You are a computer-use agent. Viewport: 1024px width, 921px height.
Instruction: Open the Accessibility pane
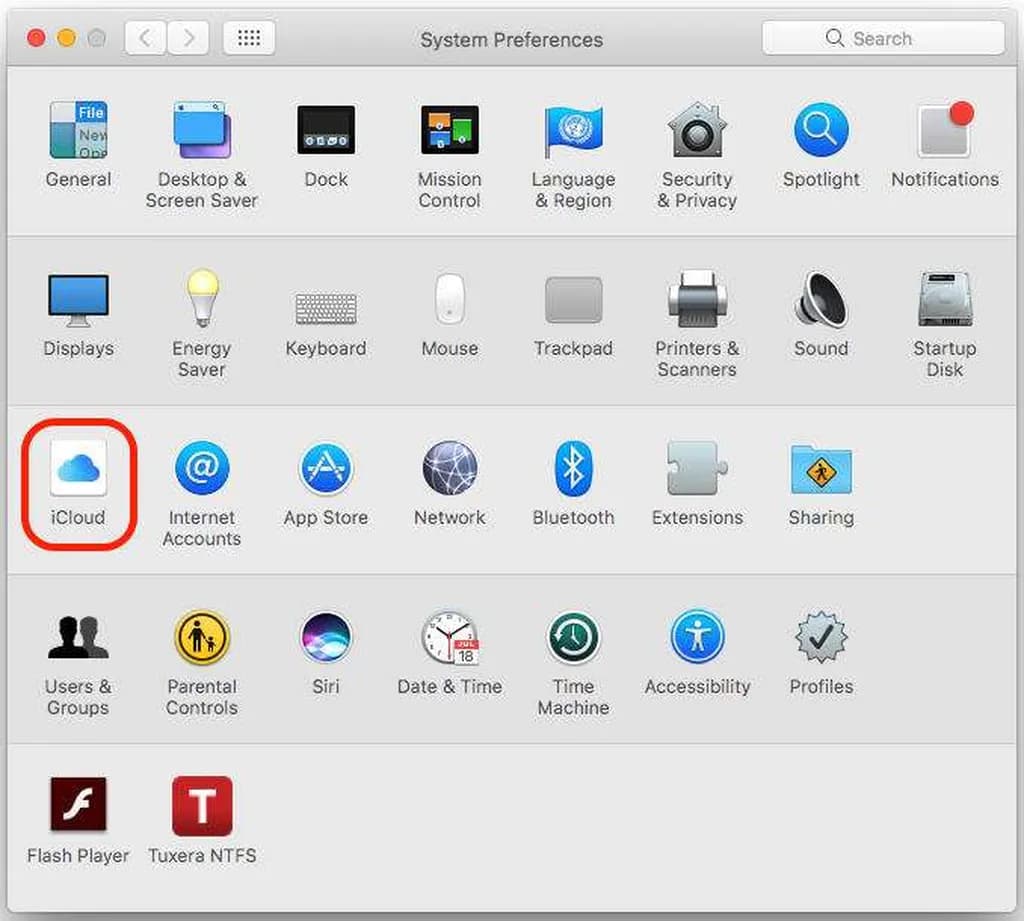click(697, 638)
